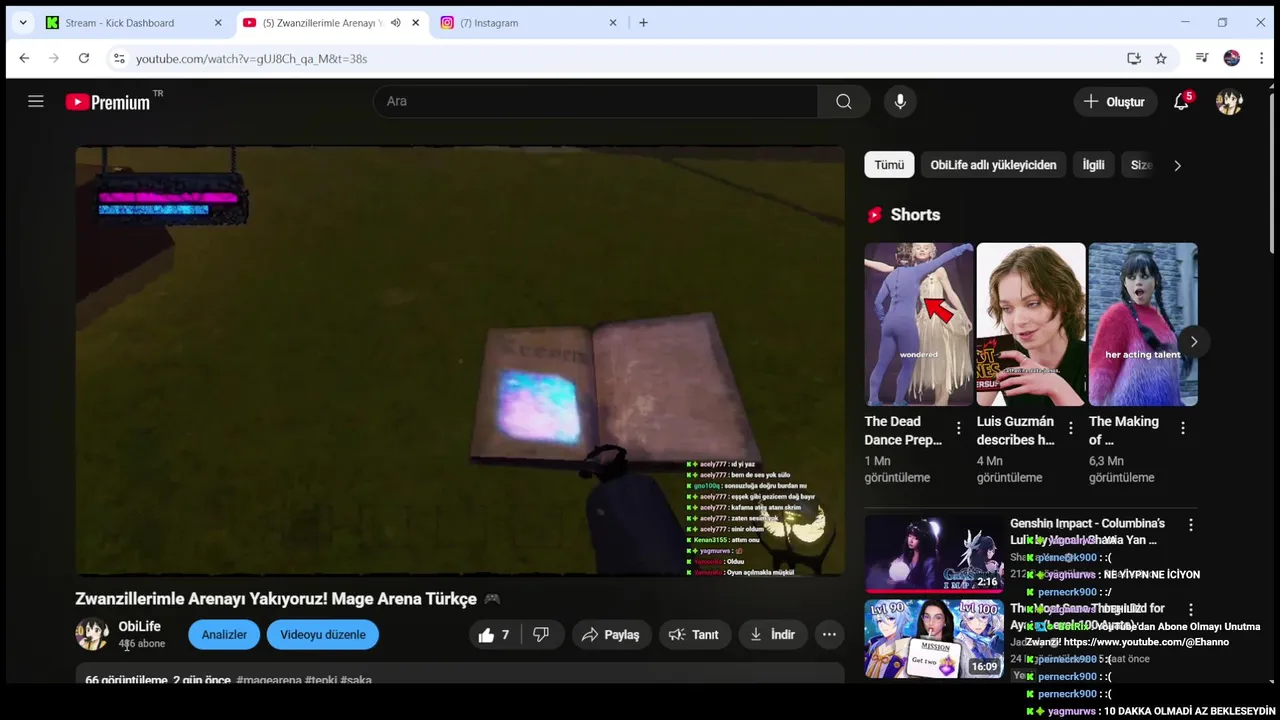
Task: Bookmark this page with the star icon
Action: point(1161,59)
